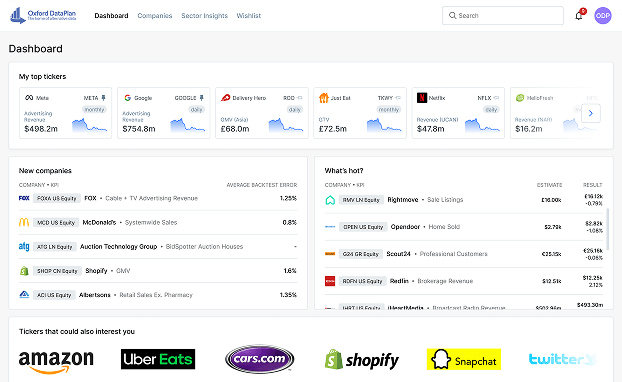The image size is (622, 382).
Task: Select the FOXA US Equity tag
Action: click(x=57, y=198)
